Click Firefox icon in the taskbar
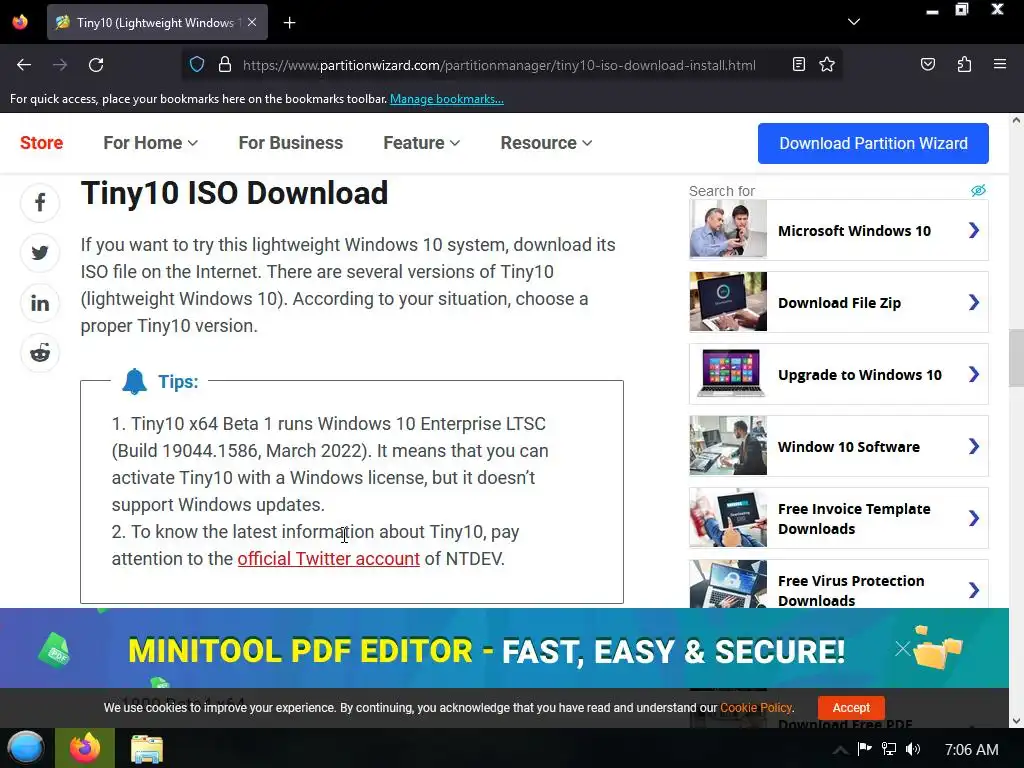Screen dimensions: 1024x768 (85, 748)
